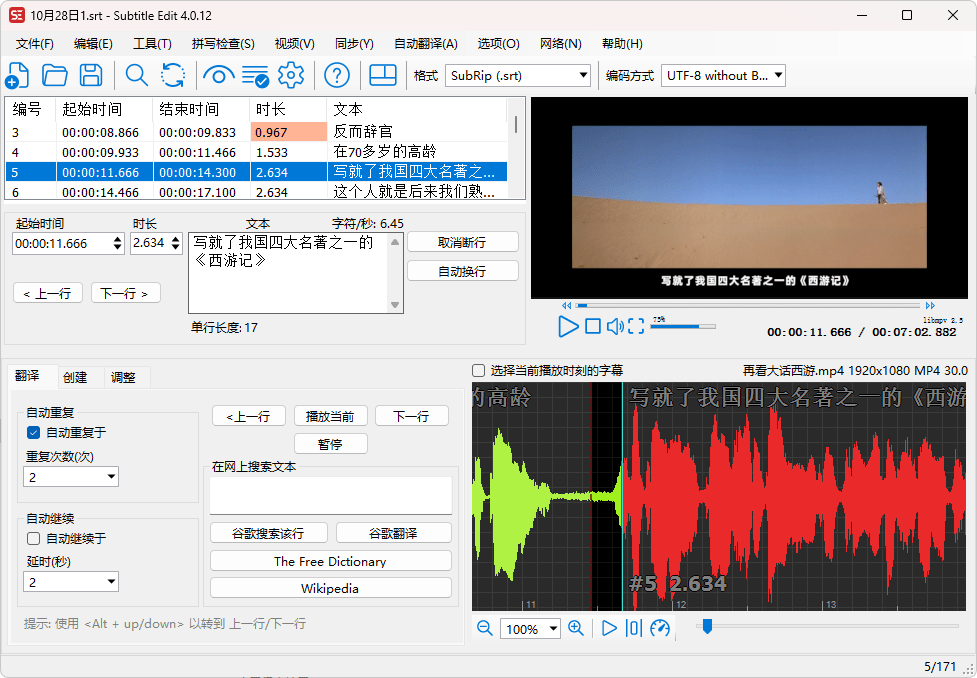This screenshot has height=678, width=977.
Task: Open the 自动翻译(A) menu
Action: point(426,44)
